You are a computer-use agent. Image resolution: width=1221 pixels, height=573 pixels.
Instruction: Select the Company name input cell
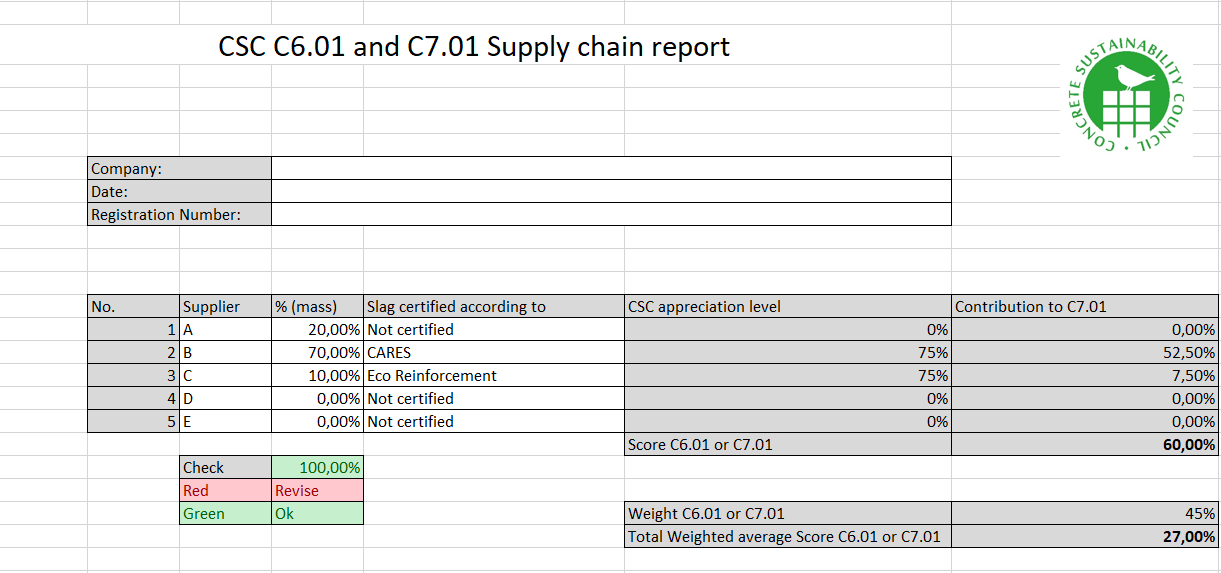point(610,169)
